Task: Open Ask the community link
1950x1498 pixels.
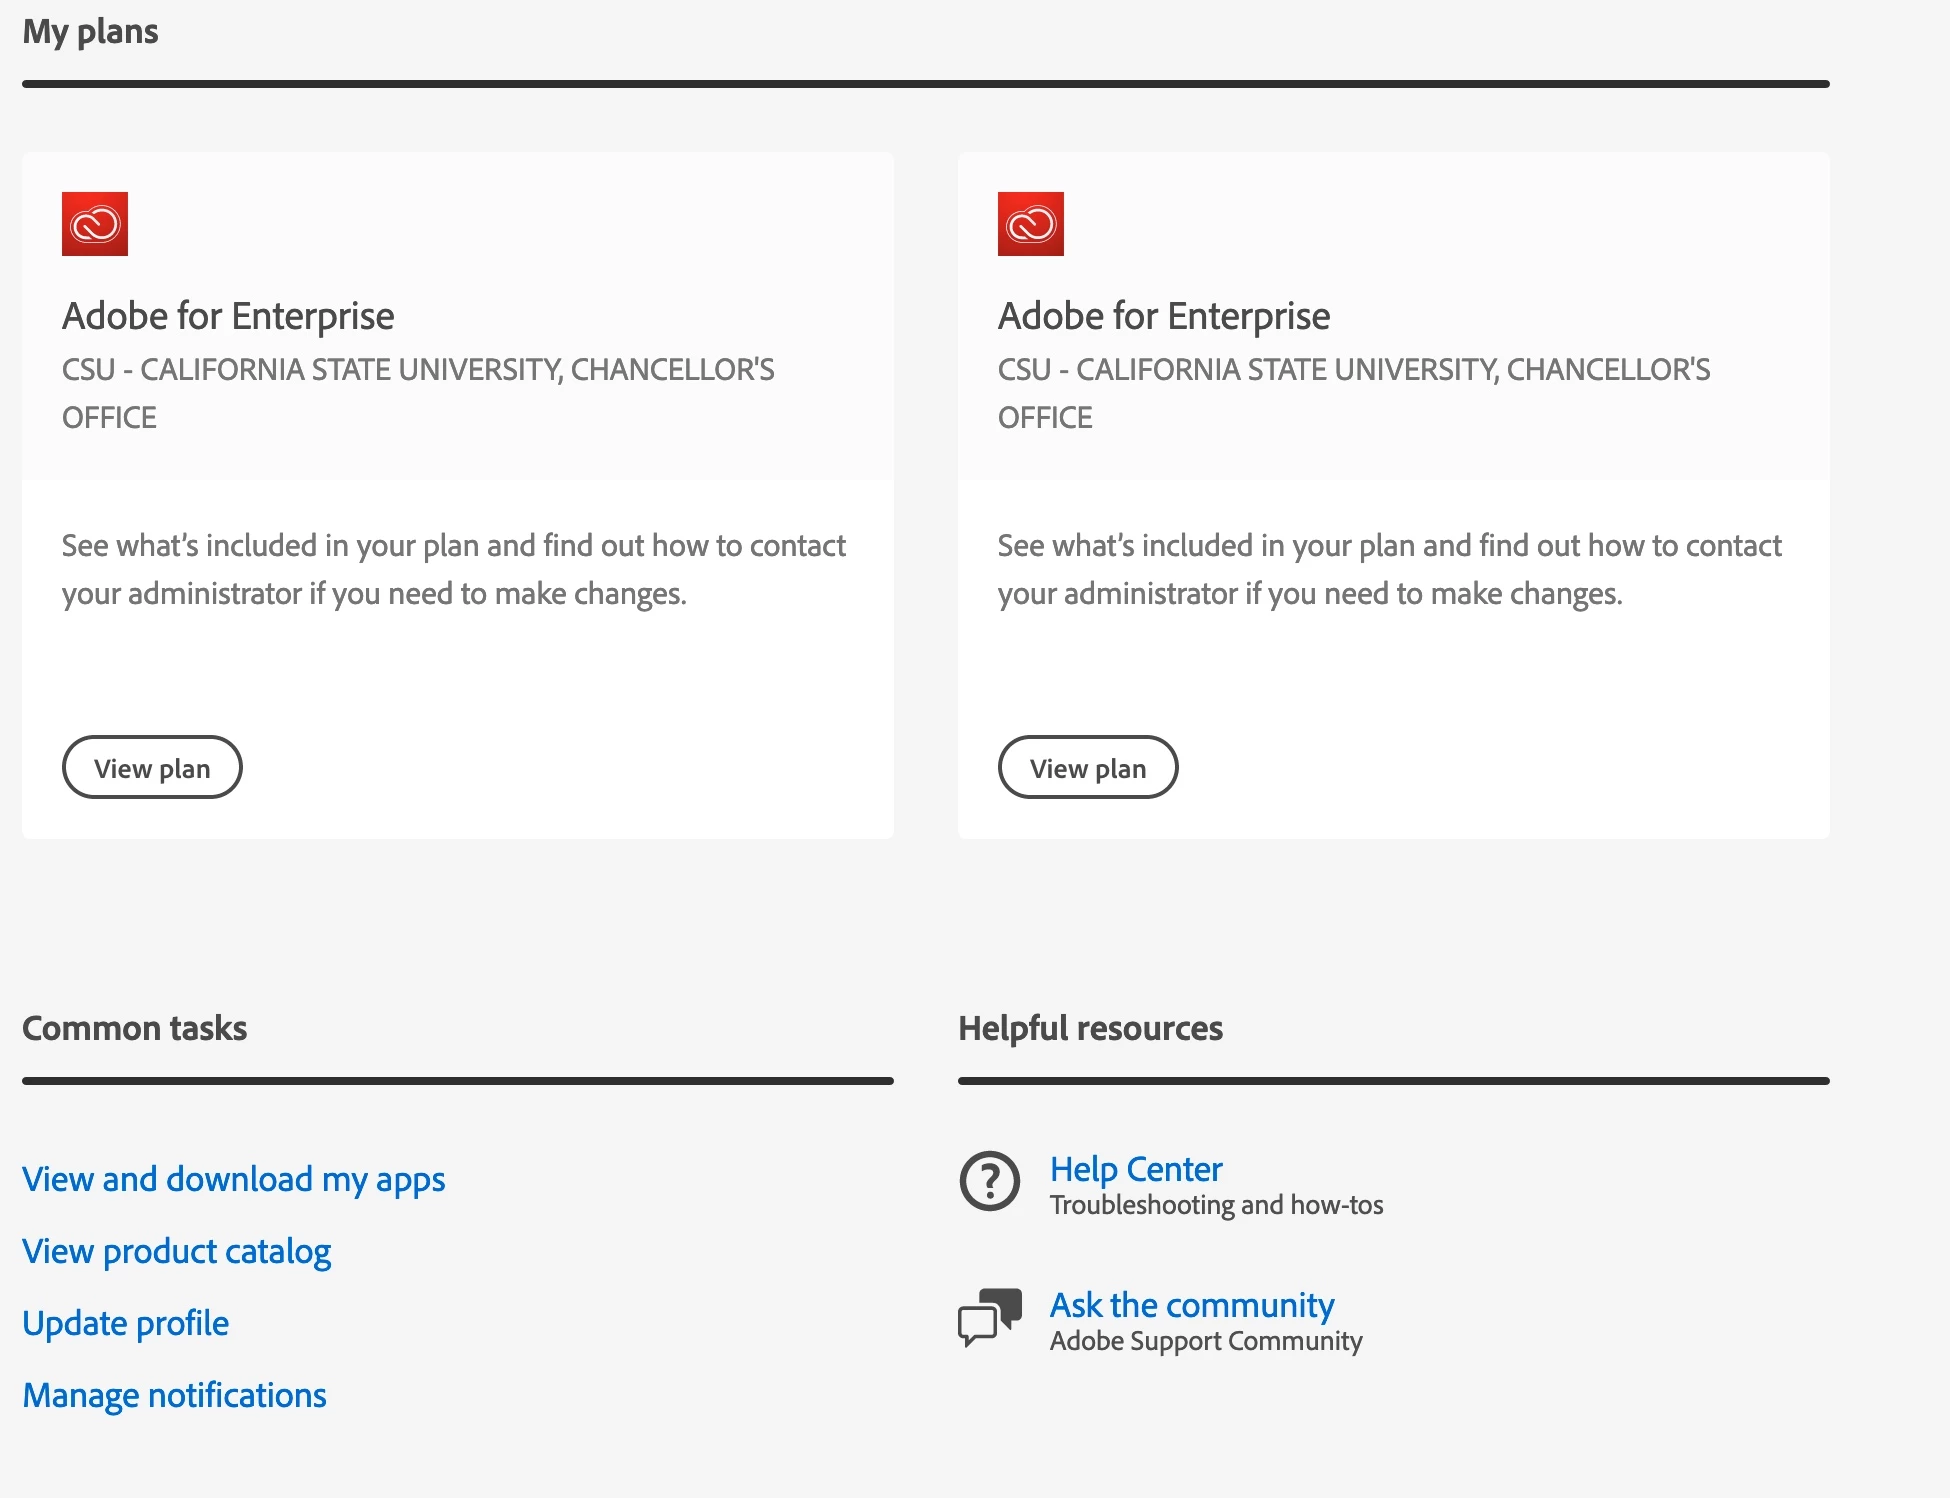Action: (1192, 1305)
